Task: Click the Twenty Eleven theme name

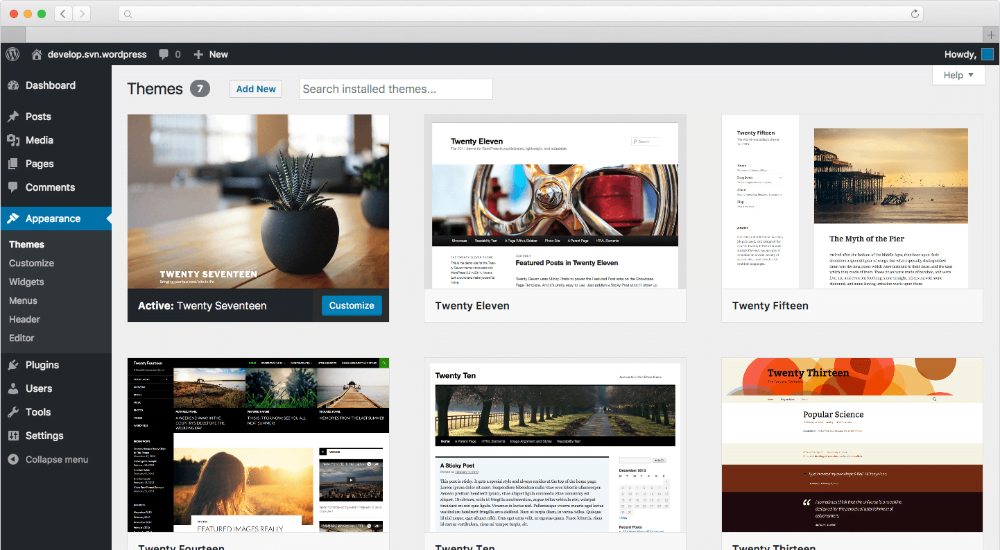Action: (x=472, y=306)
